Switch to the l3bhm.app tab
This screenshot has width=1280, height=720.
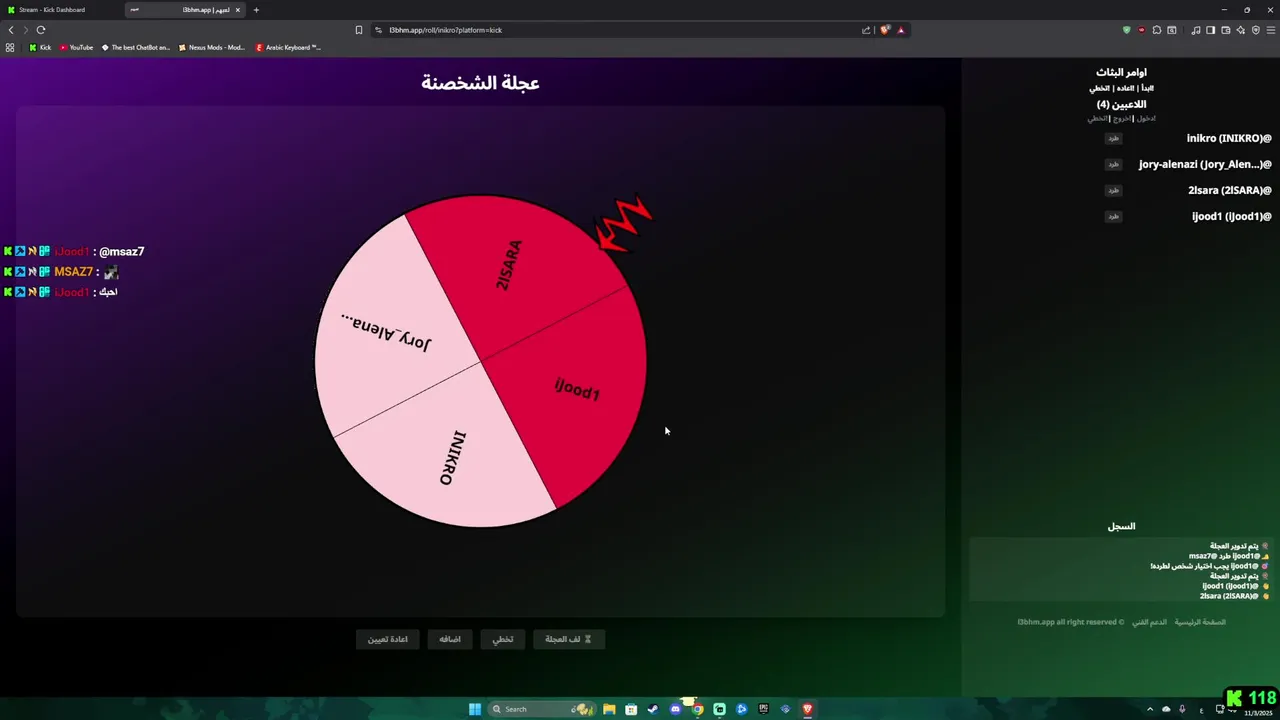pos(185,10)
